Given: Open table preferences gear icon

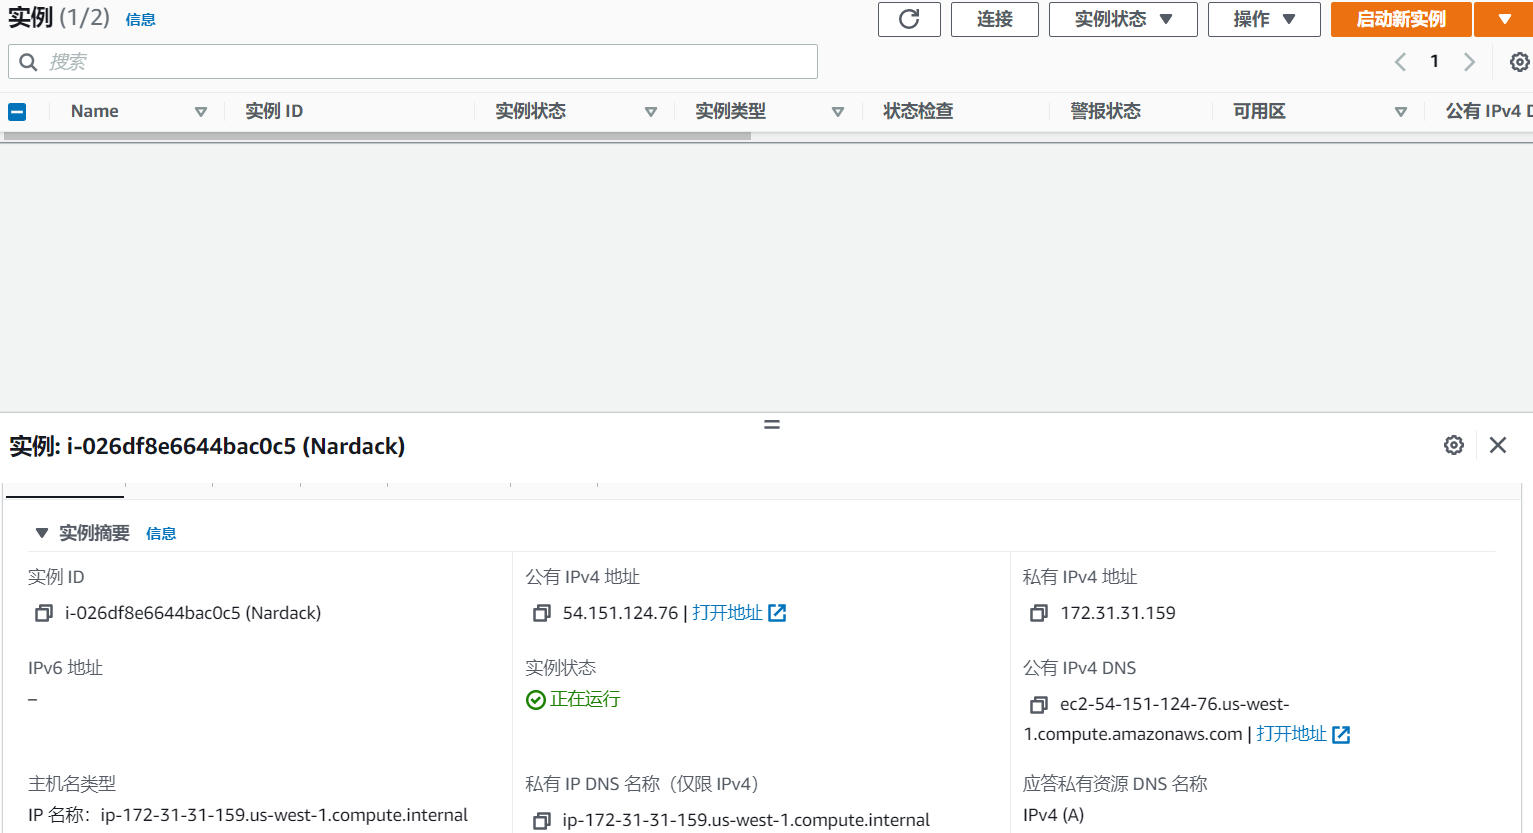Looking at the screenshot, I should 1519,62.
